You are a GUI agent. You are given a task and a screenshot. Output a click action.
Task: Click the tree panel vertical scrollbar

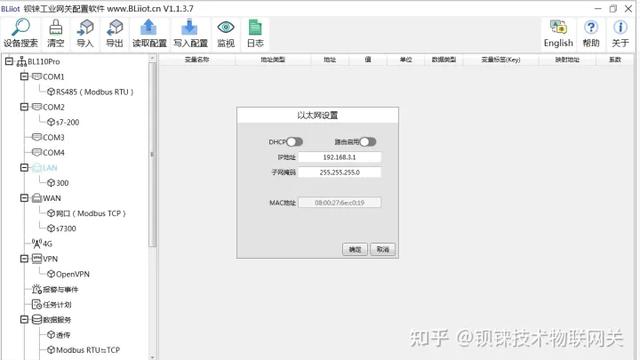[152, 155]
